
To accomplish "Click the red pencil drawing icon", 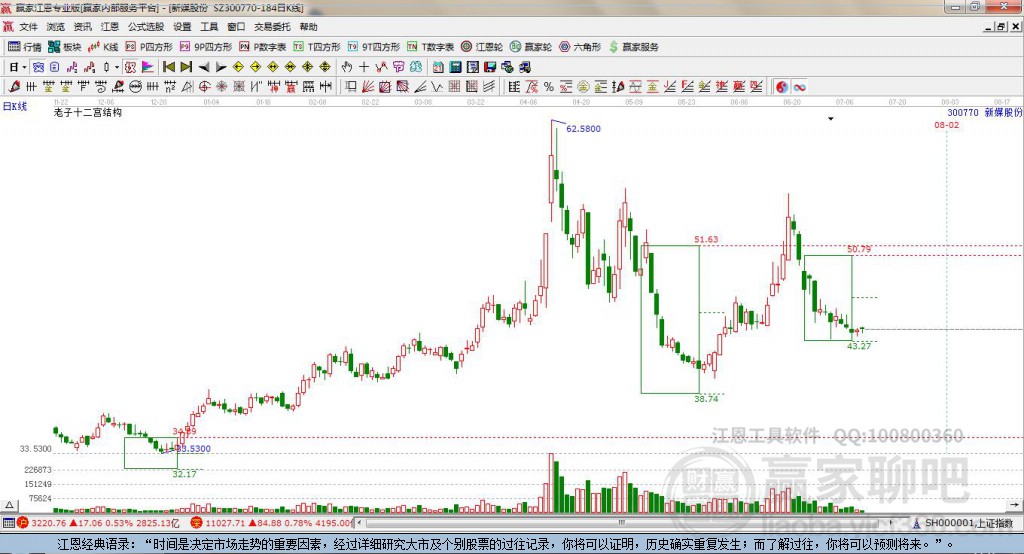I will 14,86.
